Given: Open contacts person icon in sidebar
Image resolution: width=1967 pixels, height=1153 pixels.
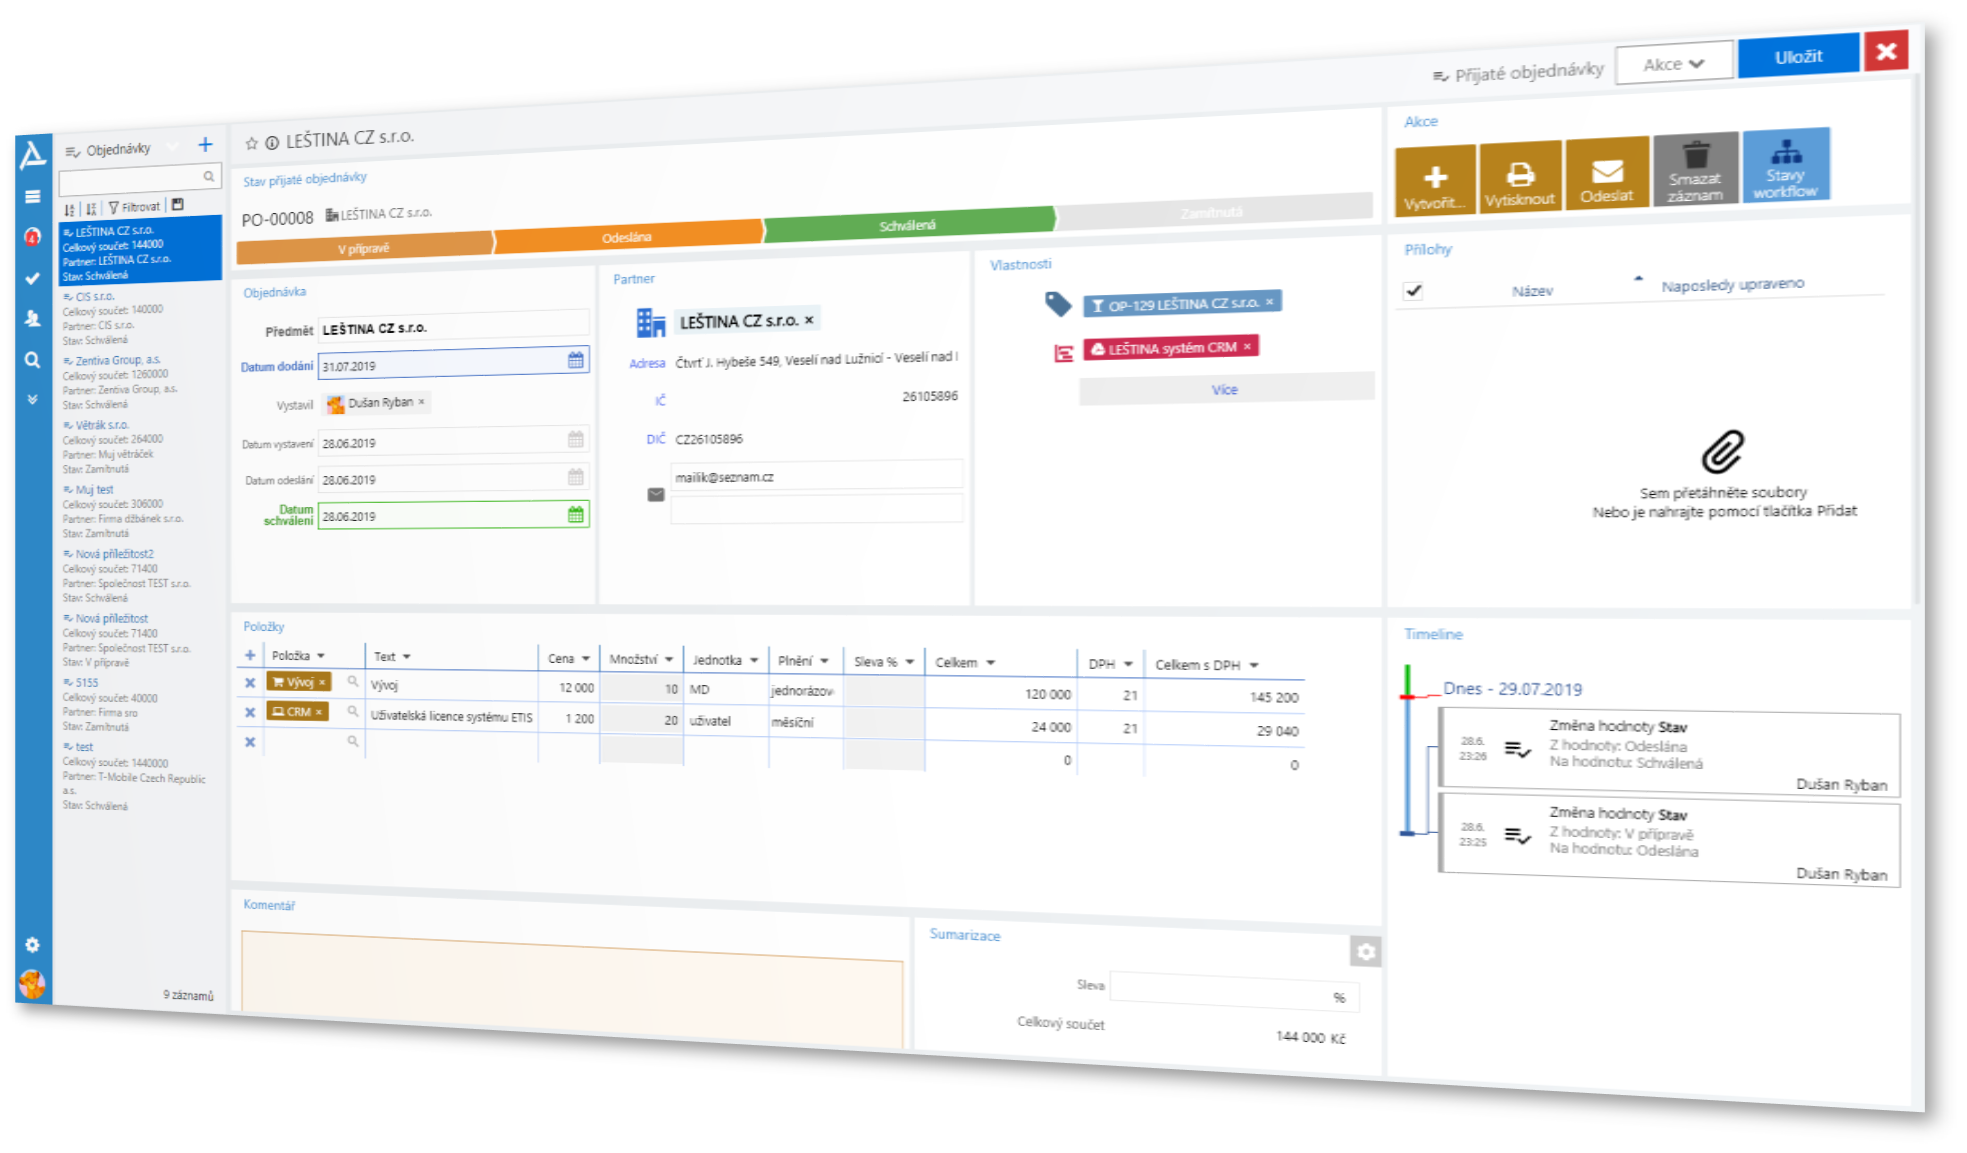Looking at the screenshot, I should tap(33, 319).
